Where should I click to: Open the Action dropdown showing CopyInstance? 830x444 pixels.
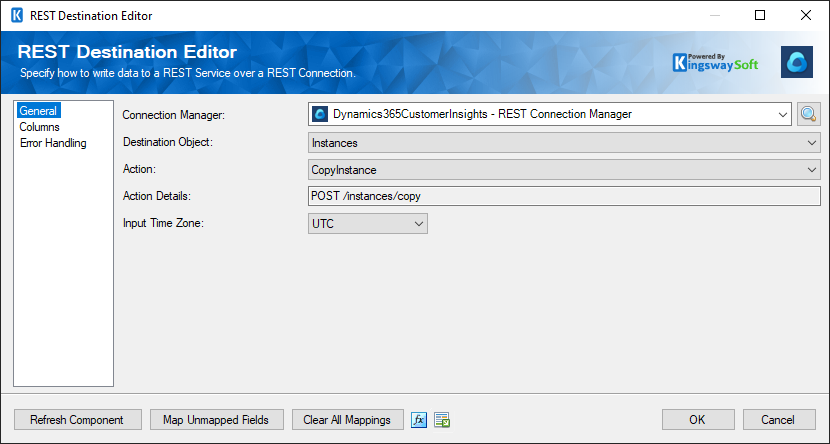coord(564,170)
